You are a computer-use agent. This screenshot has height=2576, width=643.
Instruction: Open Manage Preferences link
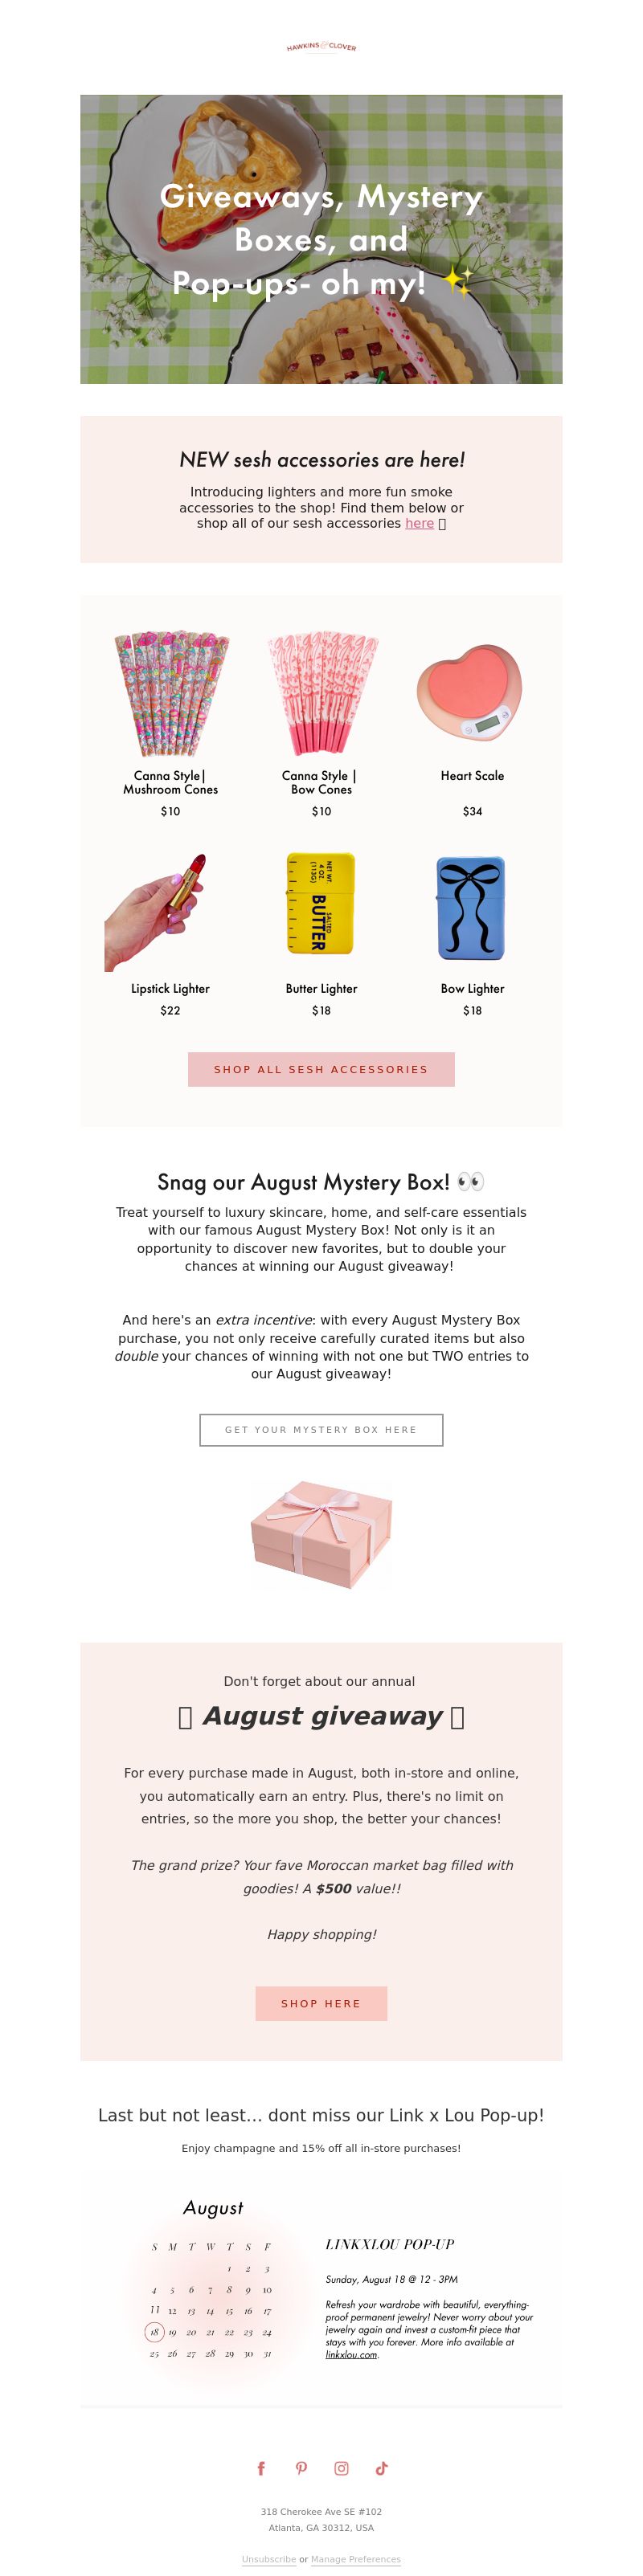coord(355,2559)
